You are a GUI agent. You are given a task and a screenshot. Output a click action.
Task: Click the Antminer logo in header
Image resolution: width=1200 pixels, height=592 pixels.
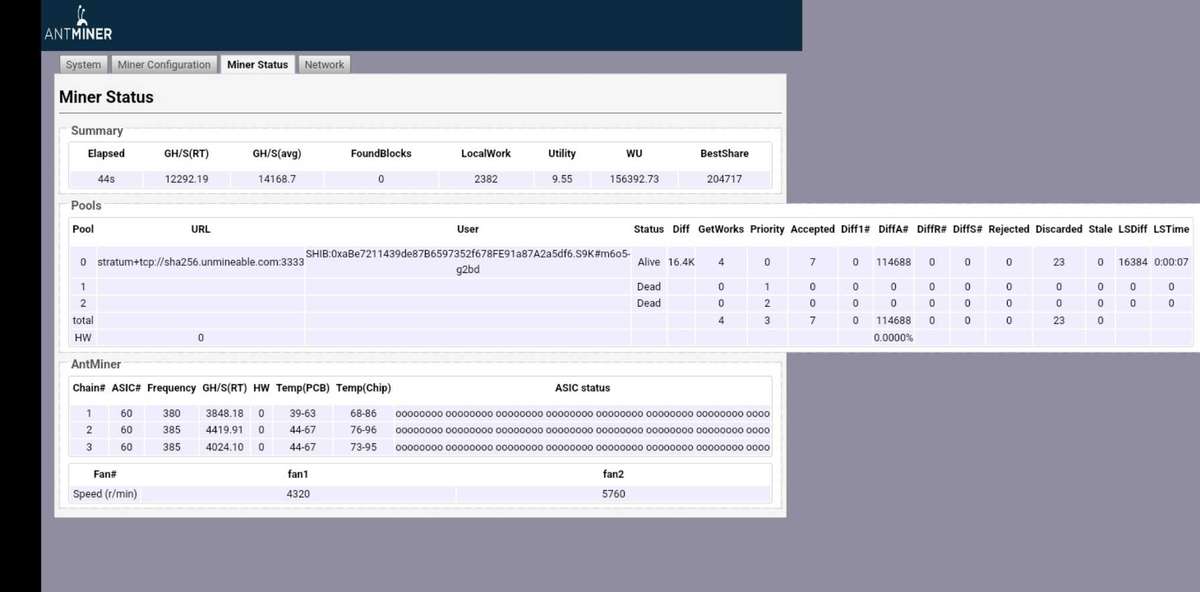pos(78,26)
